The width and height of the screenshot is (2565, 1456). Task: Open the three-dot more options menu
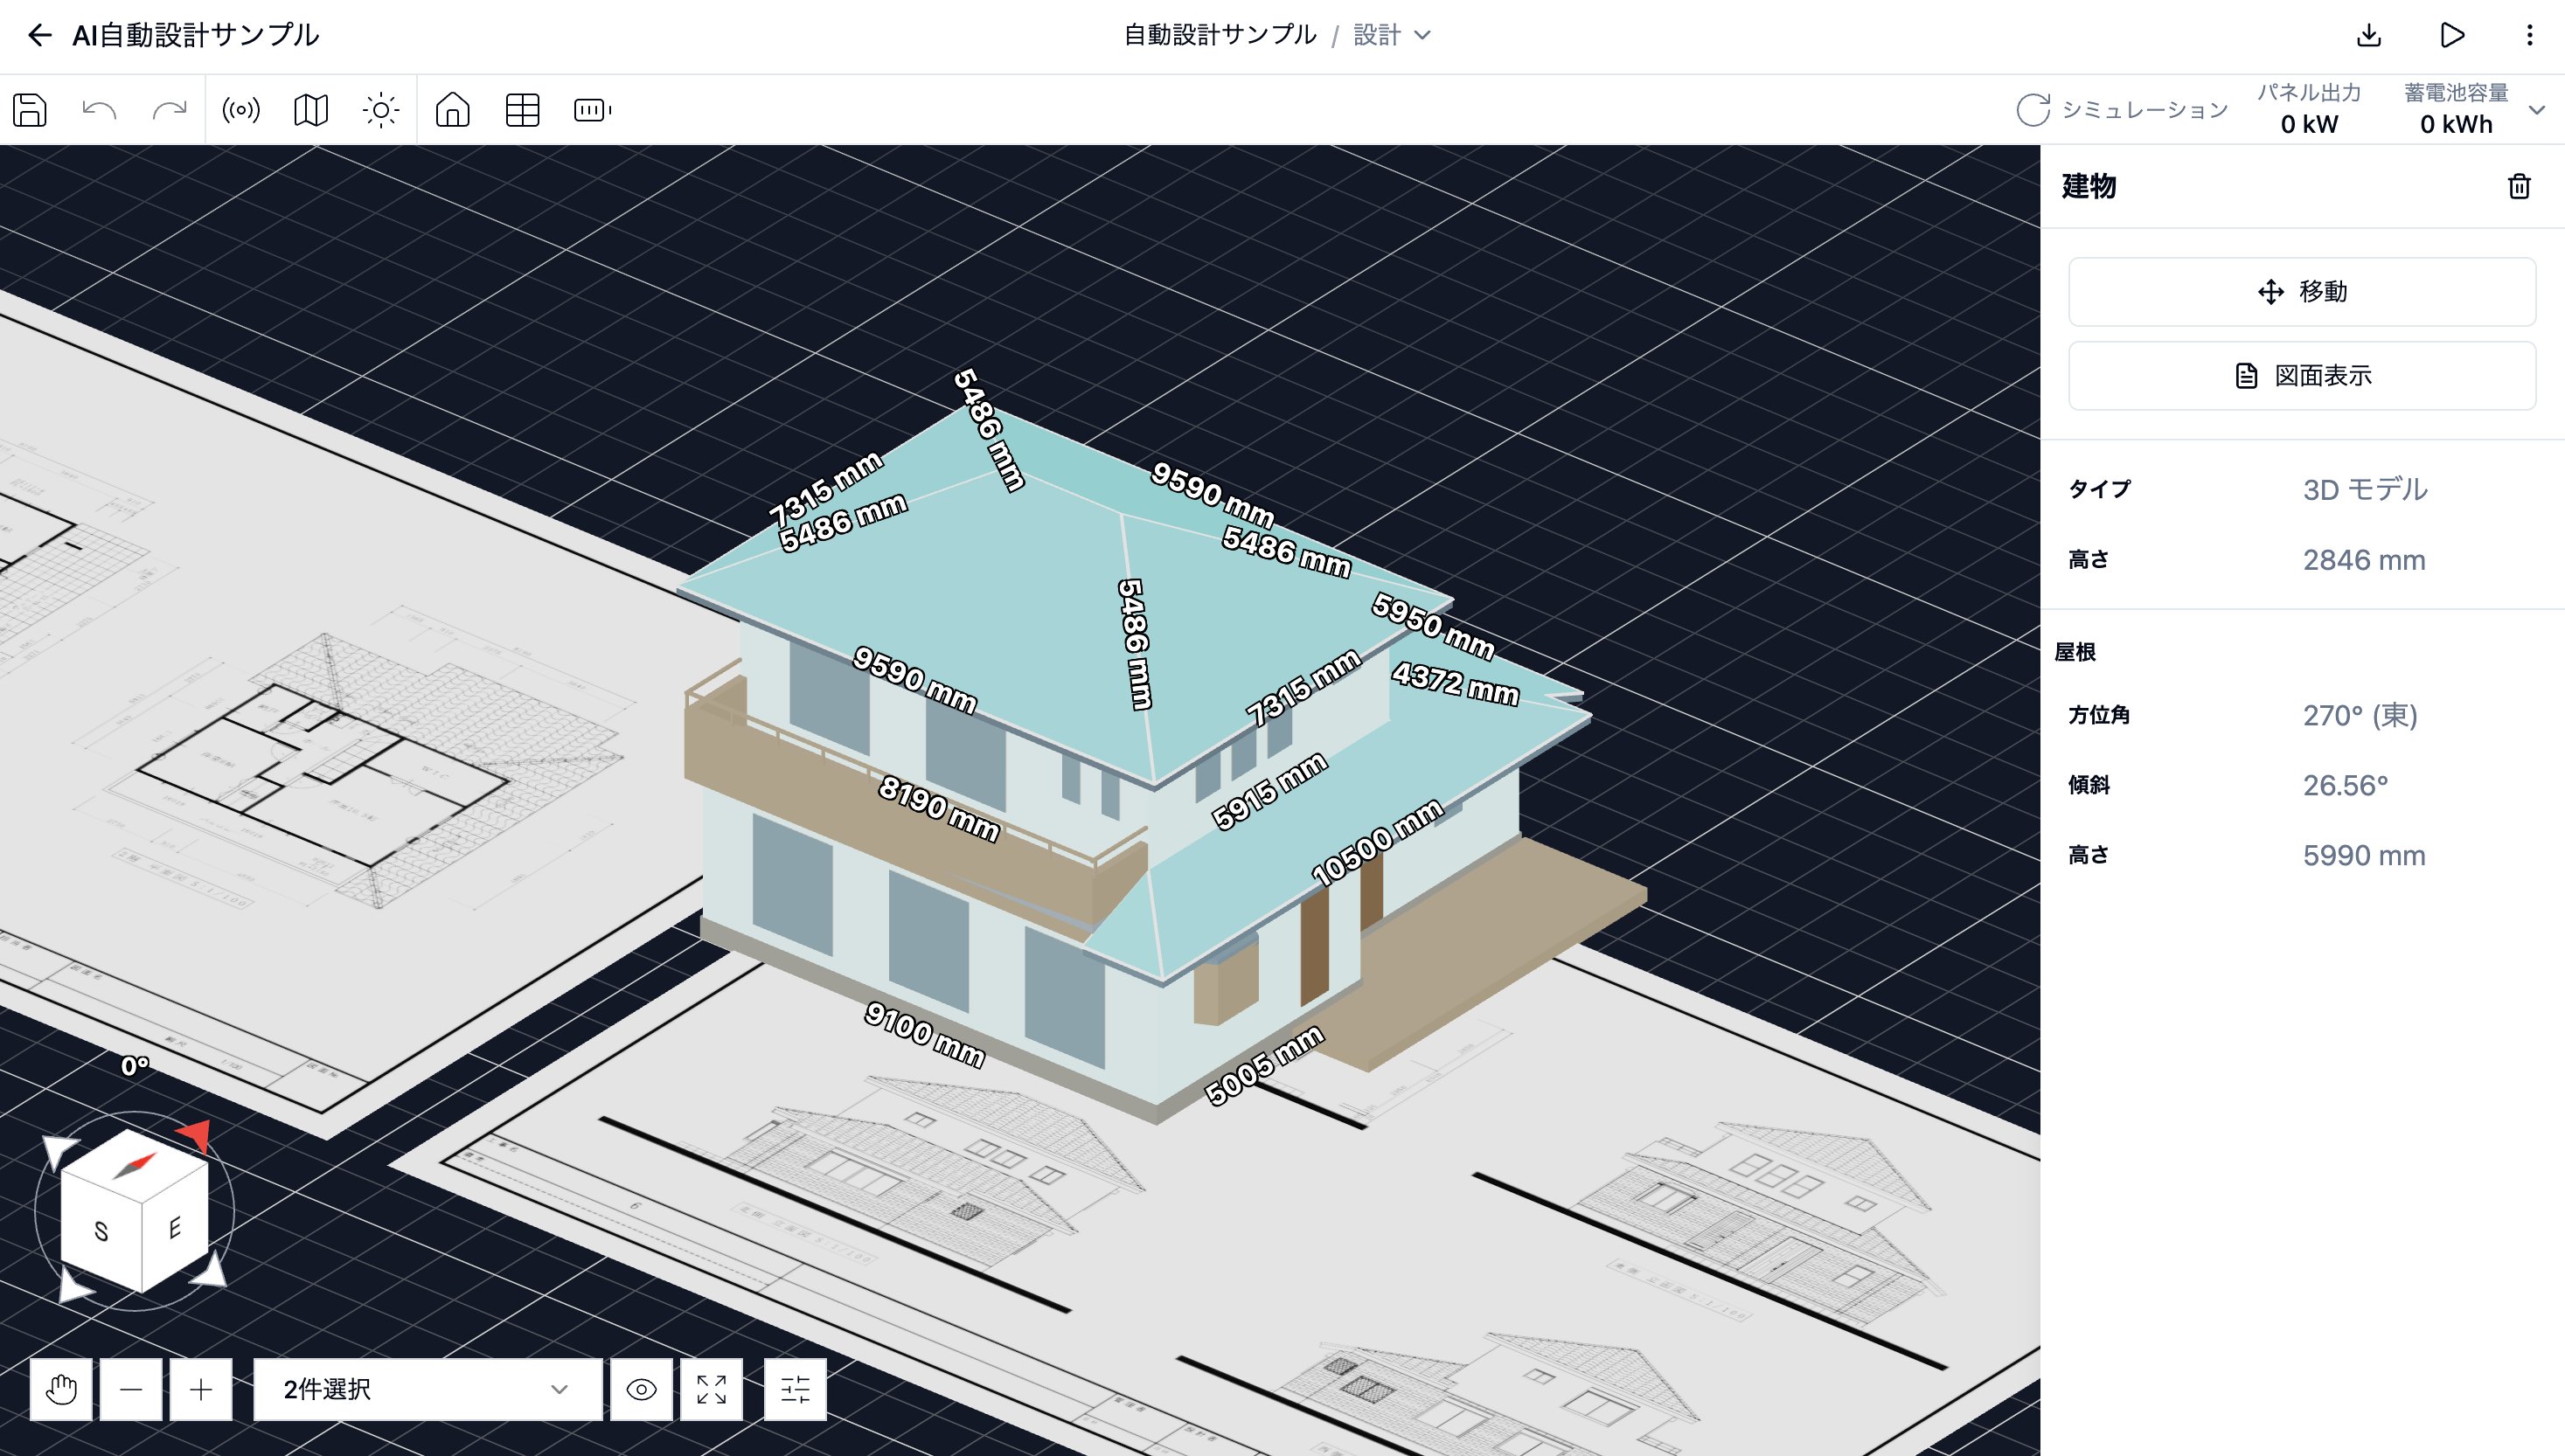pyautogui.click(x=2530, y=36)
